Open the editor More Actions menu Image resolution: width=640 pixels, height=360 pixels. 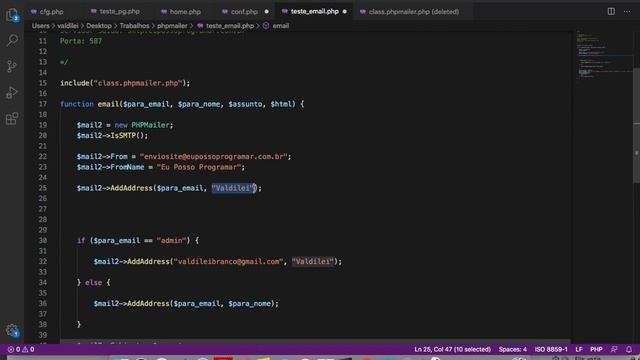tap(627, 11)
